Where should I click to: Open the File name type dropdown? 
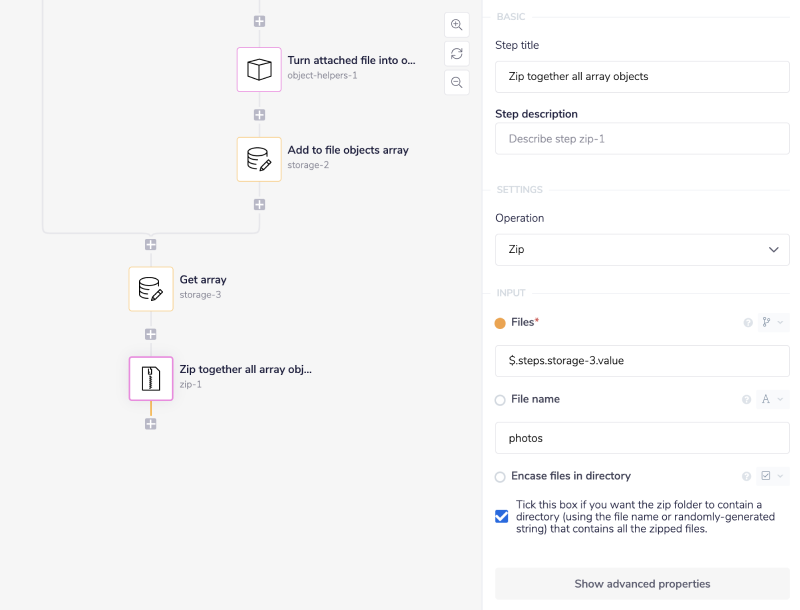(x=772, y=400)
